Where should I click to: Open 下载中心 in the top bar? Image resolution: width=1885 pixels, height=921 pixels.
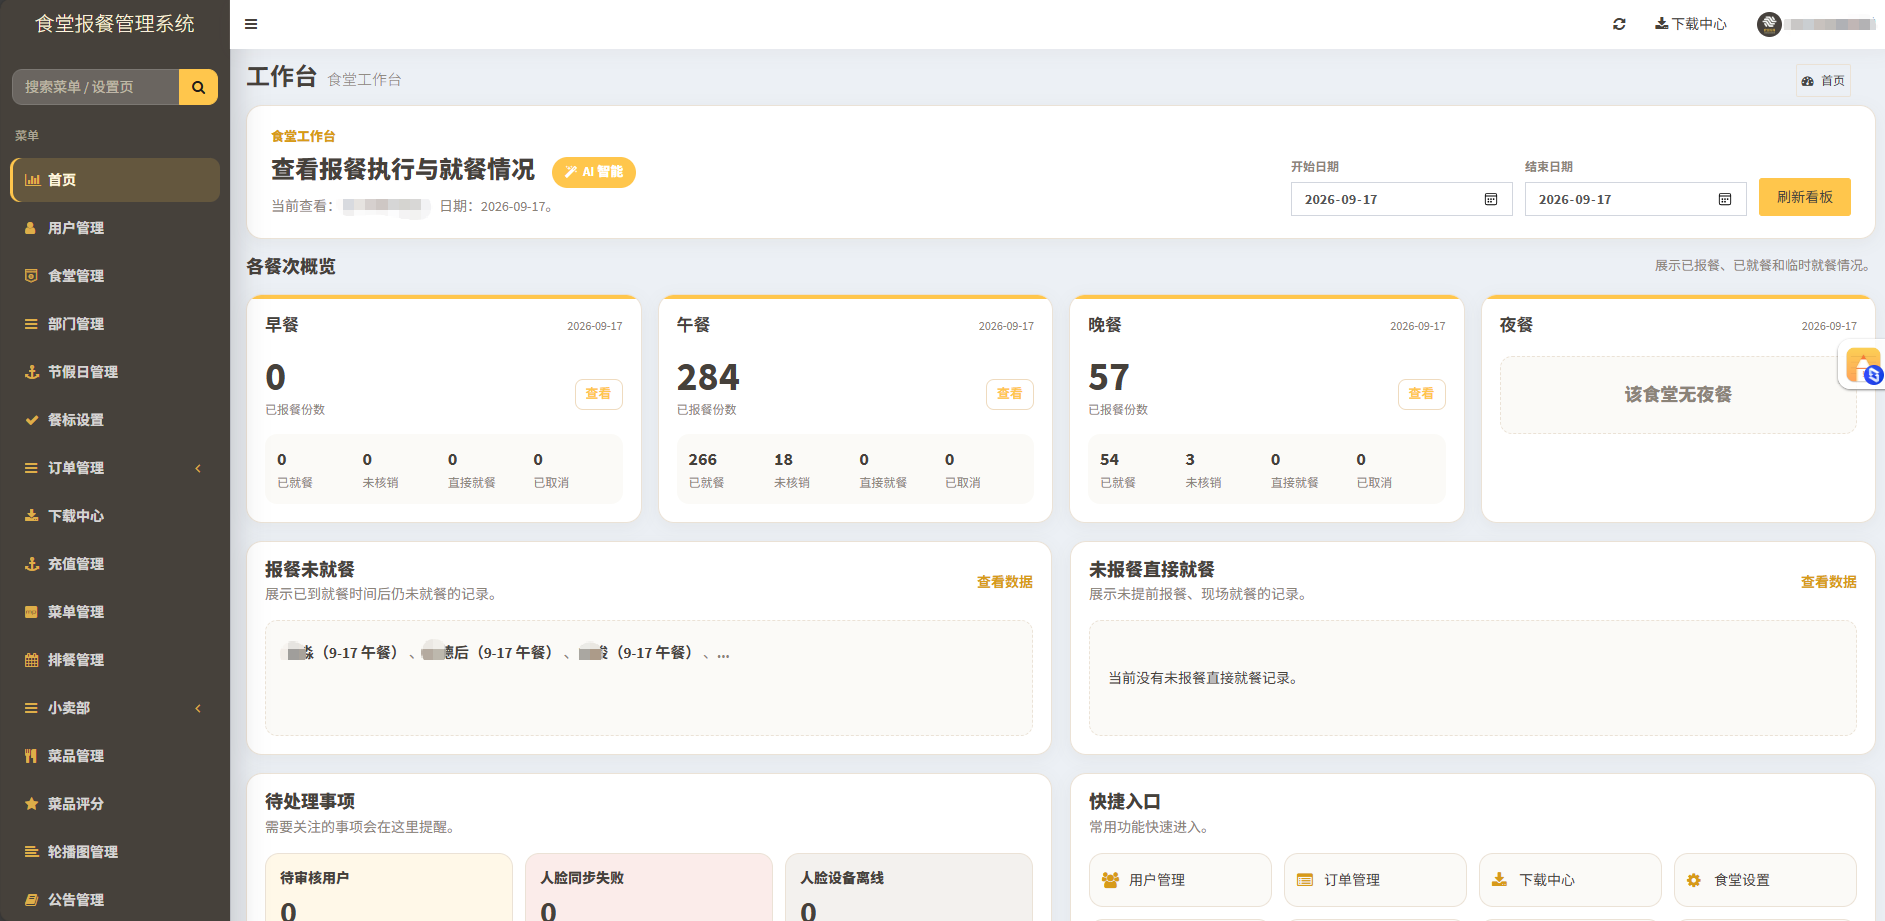click(x=1691, y=24)
